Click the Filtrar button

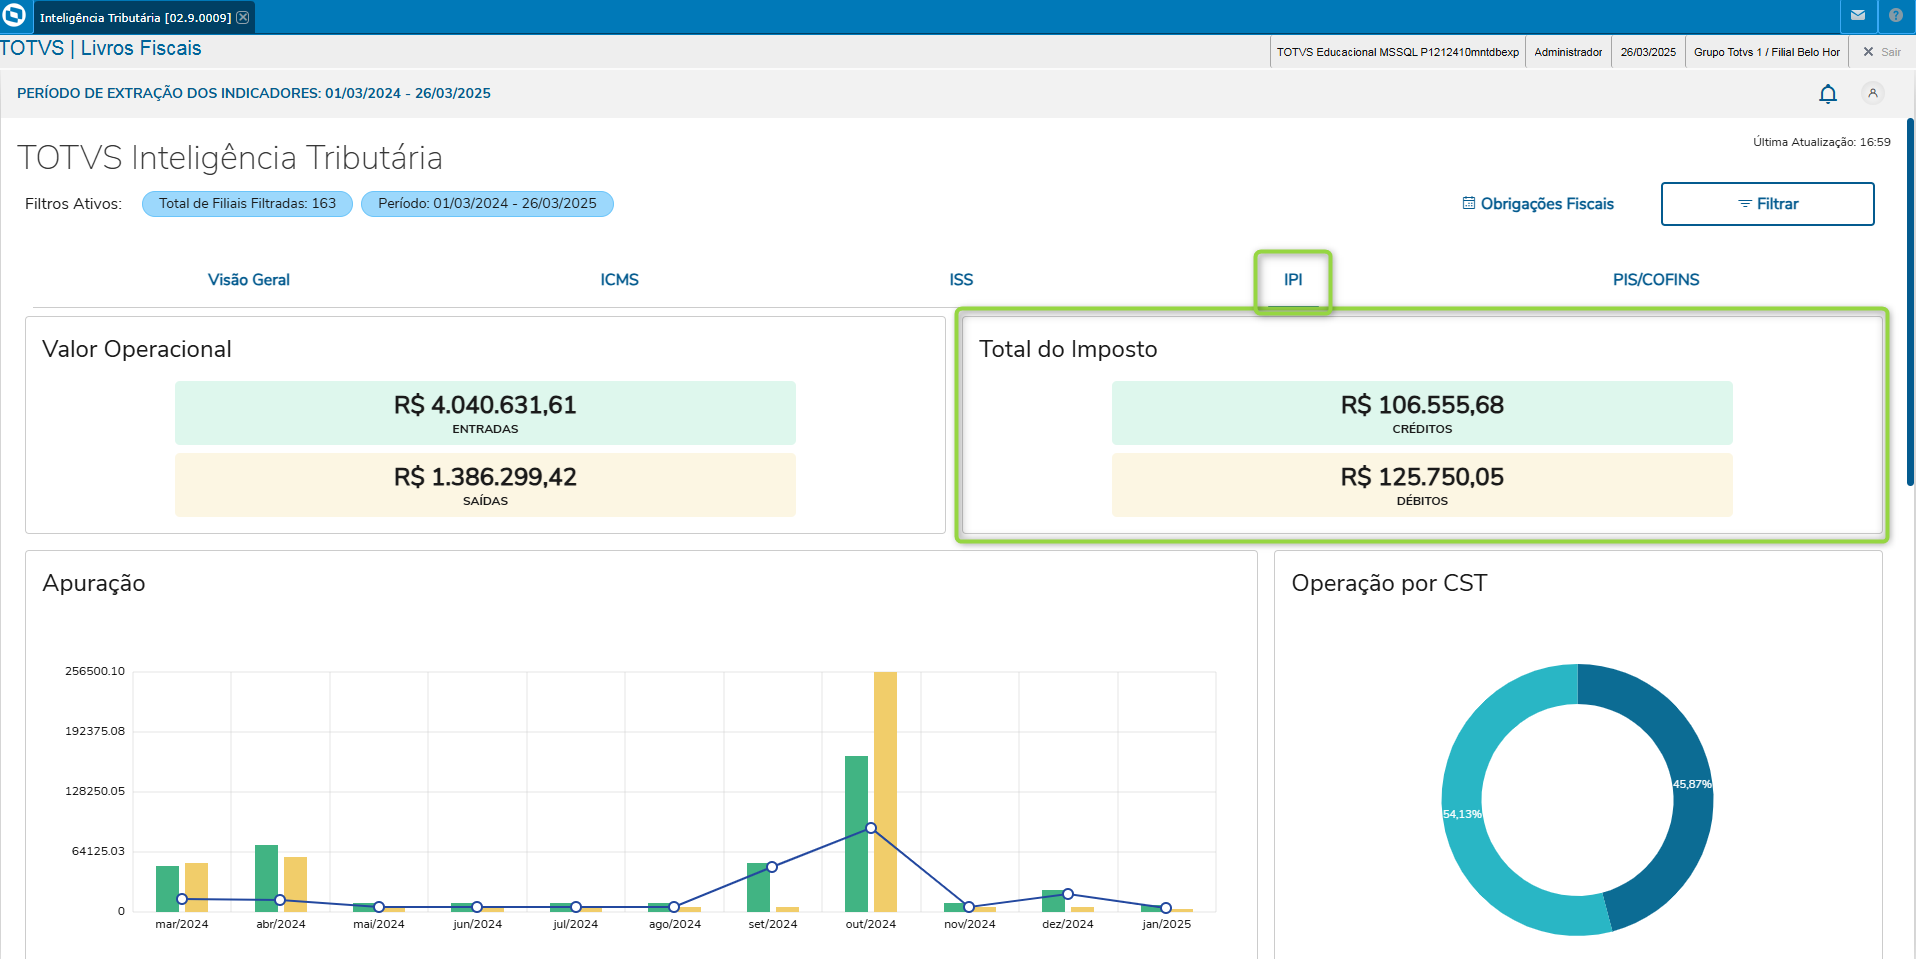[x=1768, y=204]
